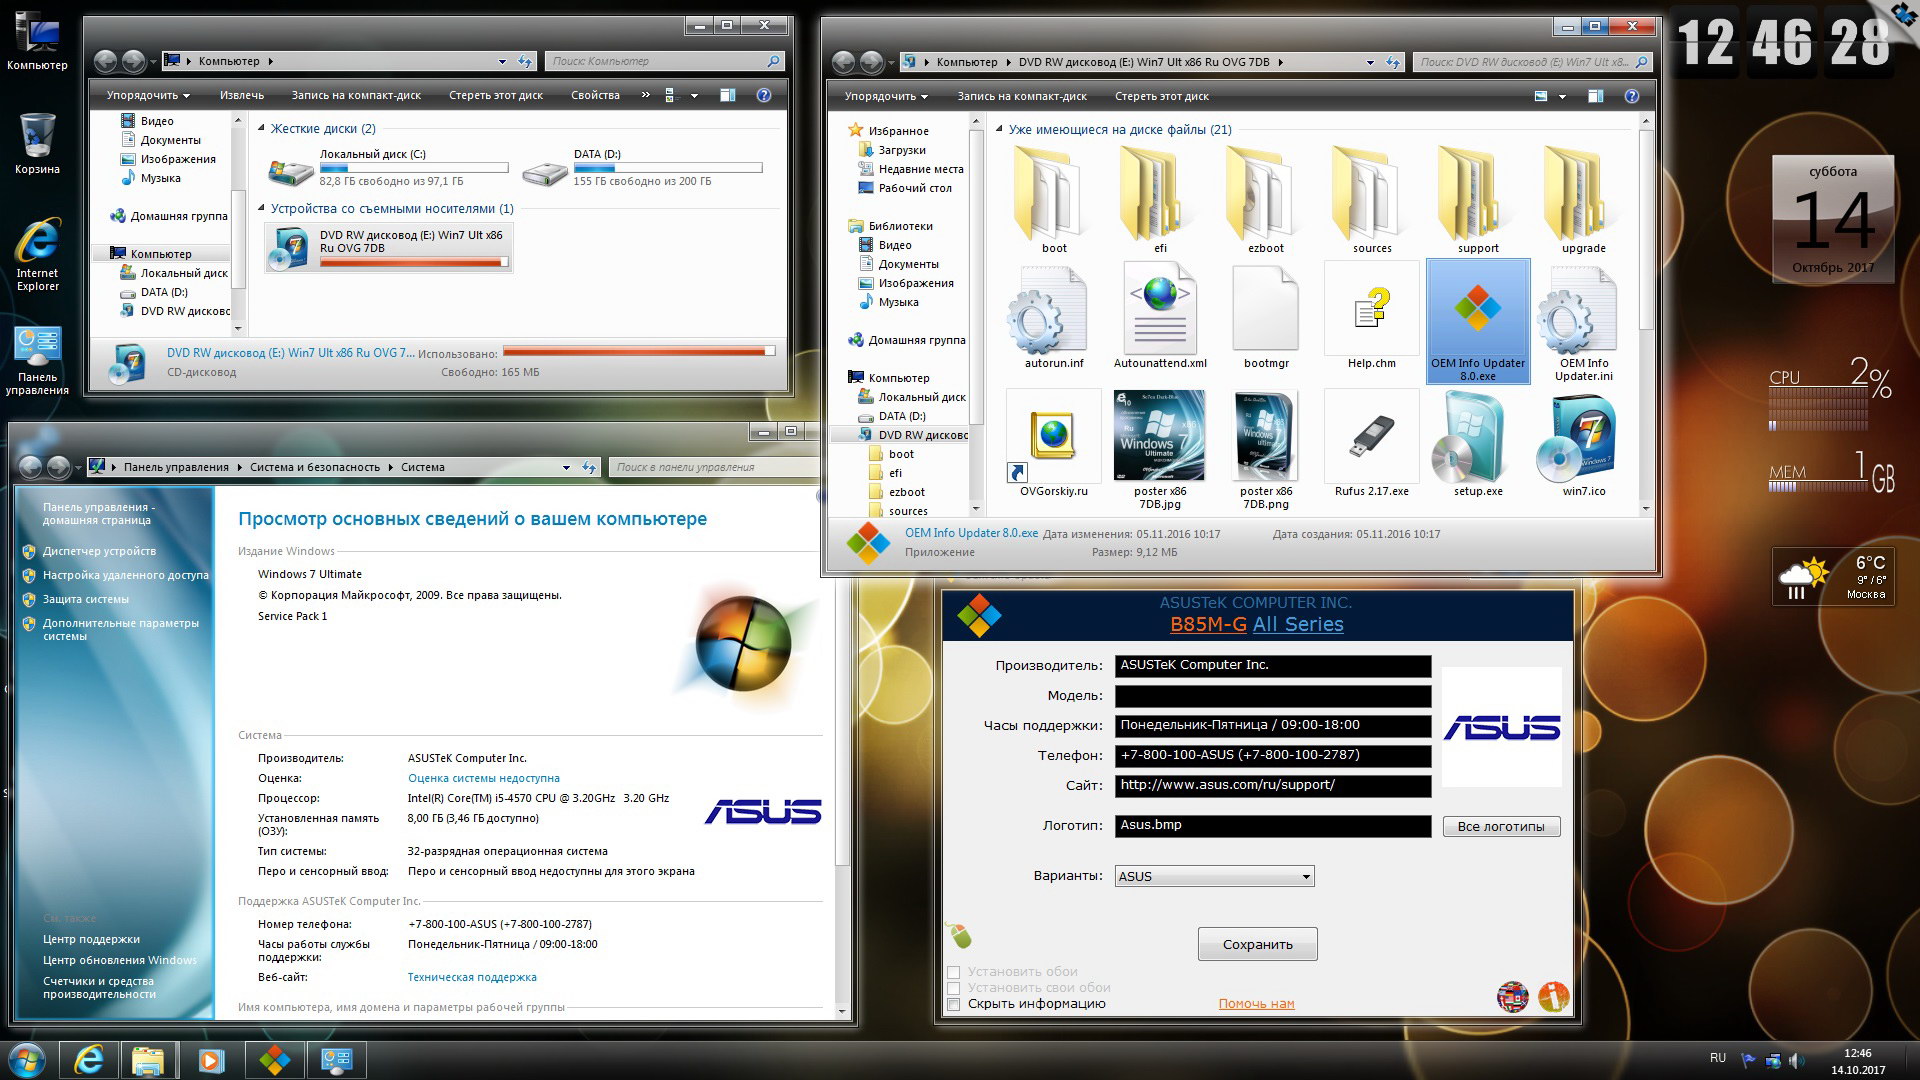This screenshot has width=1920, height=1080.
Task: Open the B85M-G All Series header link
Action: click(1257, 624)
